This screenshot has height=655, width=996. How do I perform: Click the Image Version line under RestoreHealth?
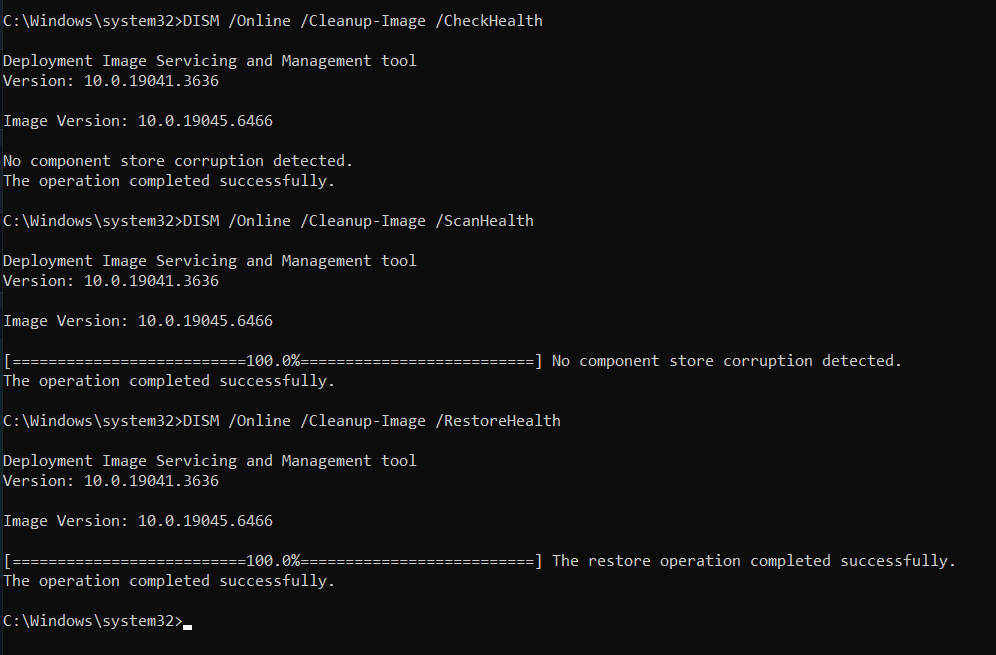point(138,521)
